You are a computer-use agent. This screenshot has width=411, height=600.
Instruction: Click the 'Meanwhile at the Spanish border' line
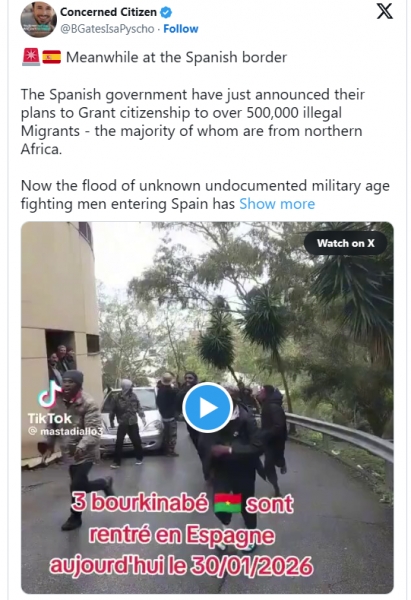176,57
